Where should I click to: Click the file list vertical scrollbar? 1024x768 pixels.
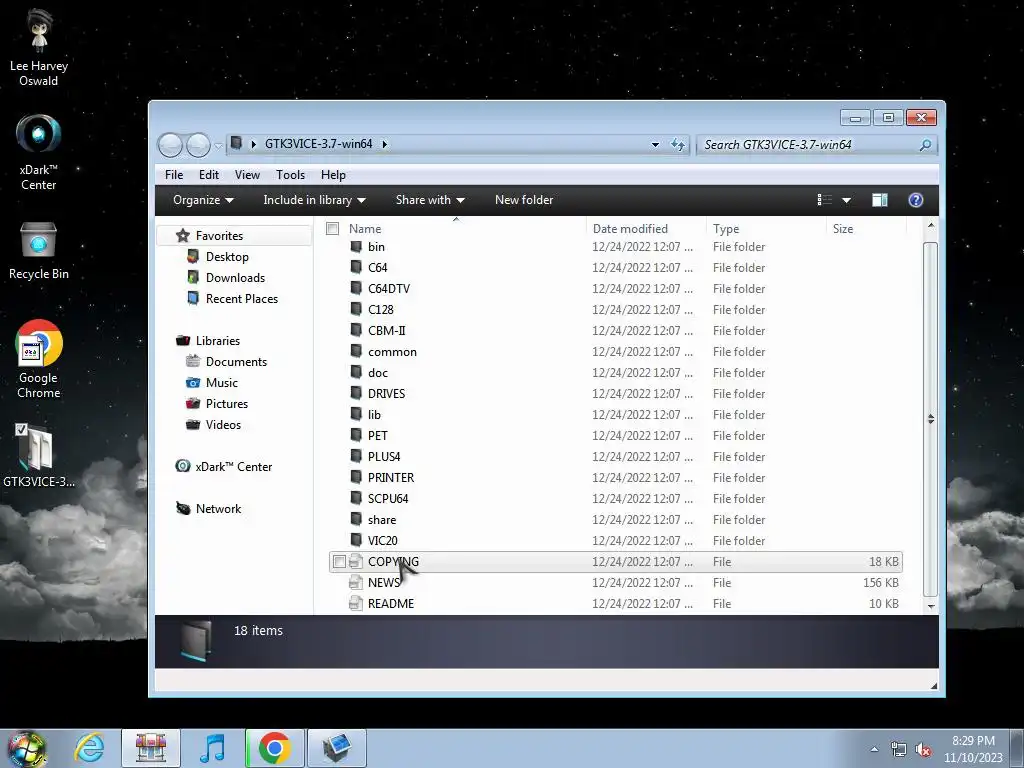coord(931,419)
